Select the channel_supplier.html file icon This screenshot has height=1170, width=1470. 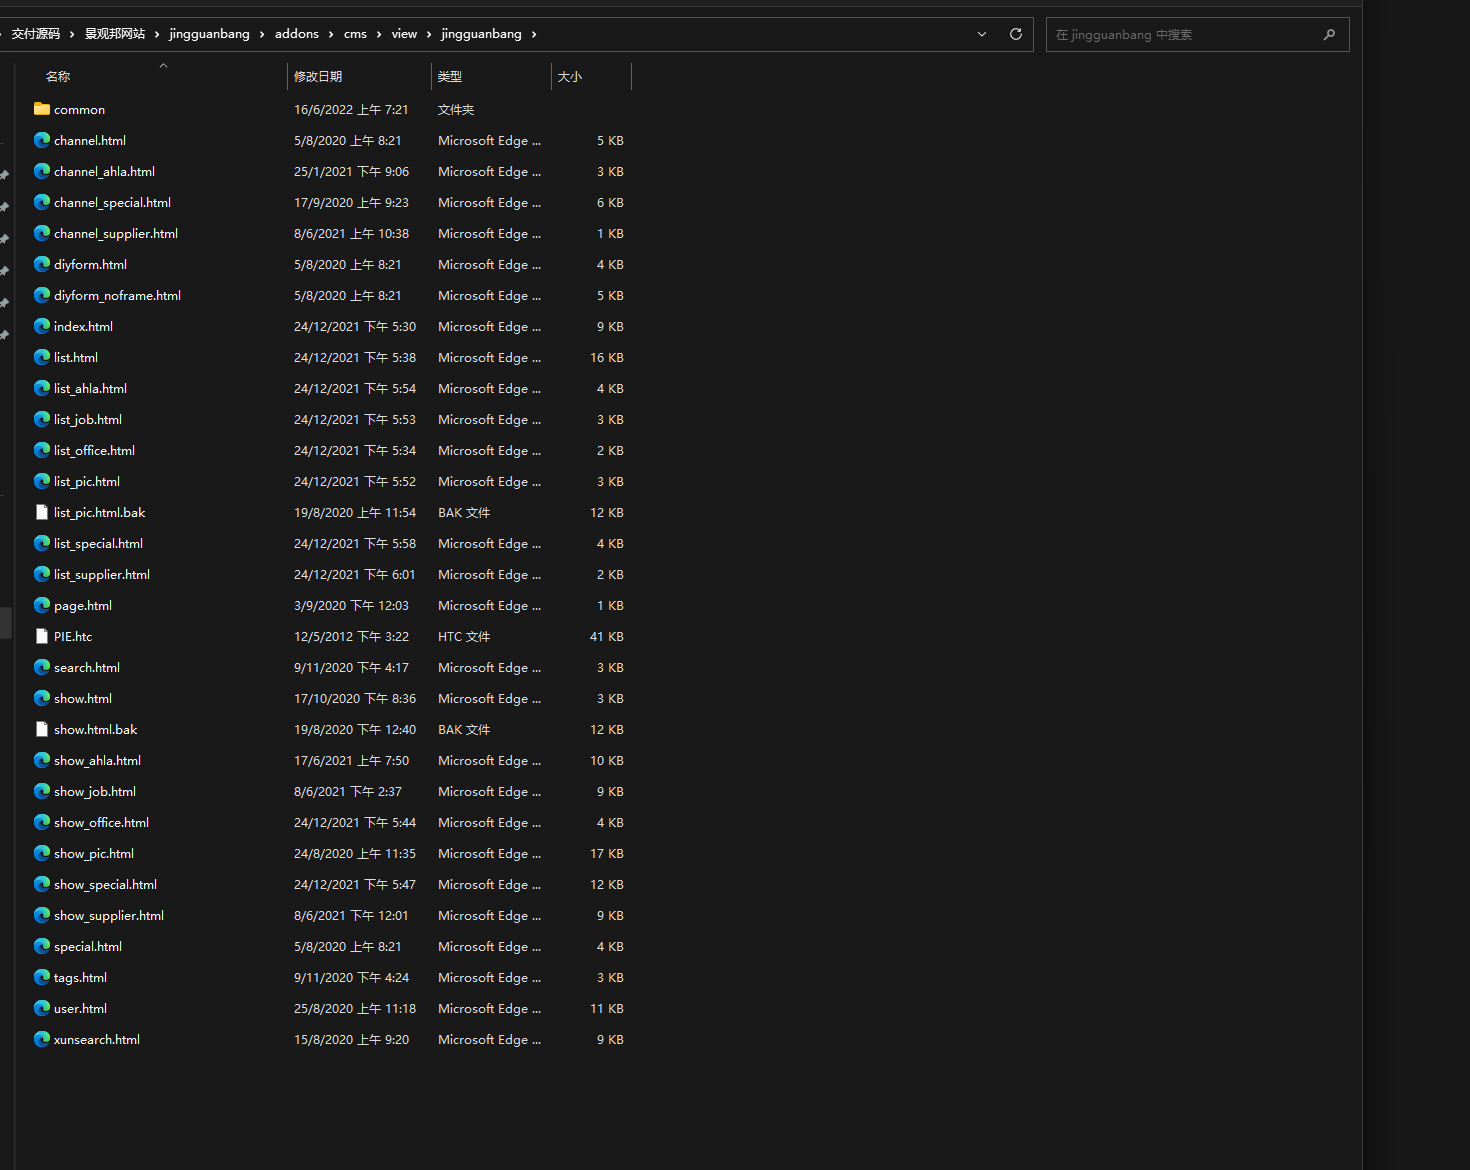point(42,233)
